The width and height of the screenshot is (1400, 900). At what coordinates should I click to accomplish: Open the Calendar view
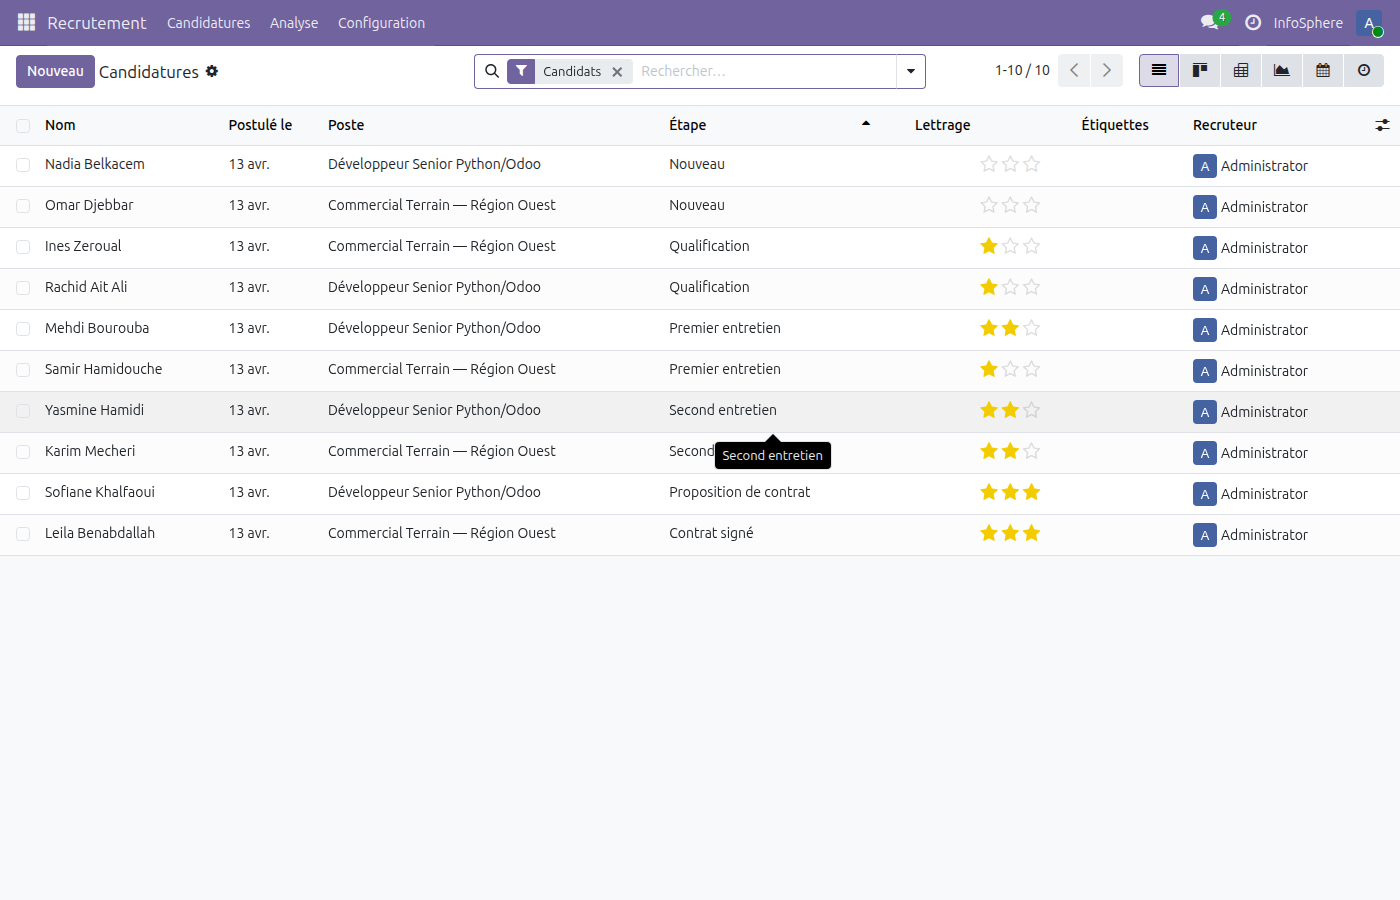point(1322,71)
